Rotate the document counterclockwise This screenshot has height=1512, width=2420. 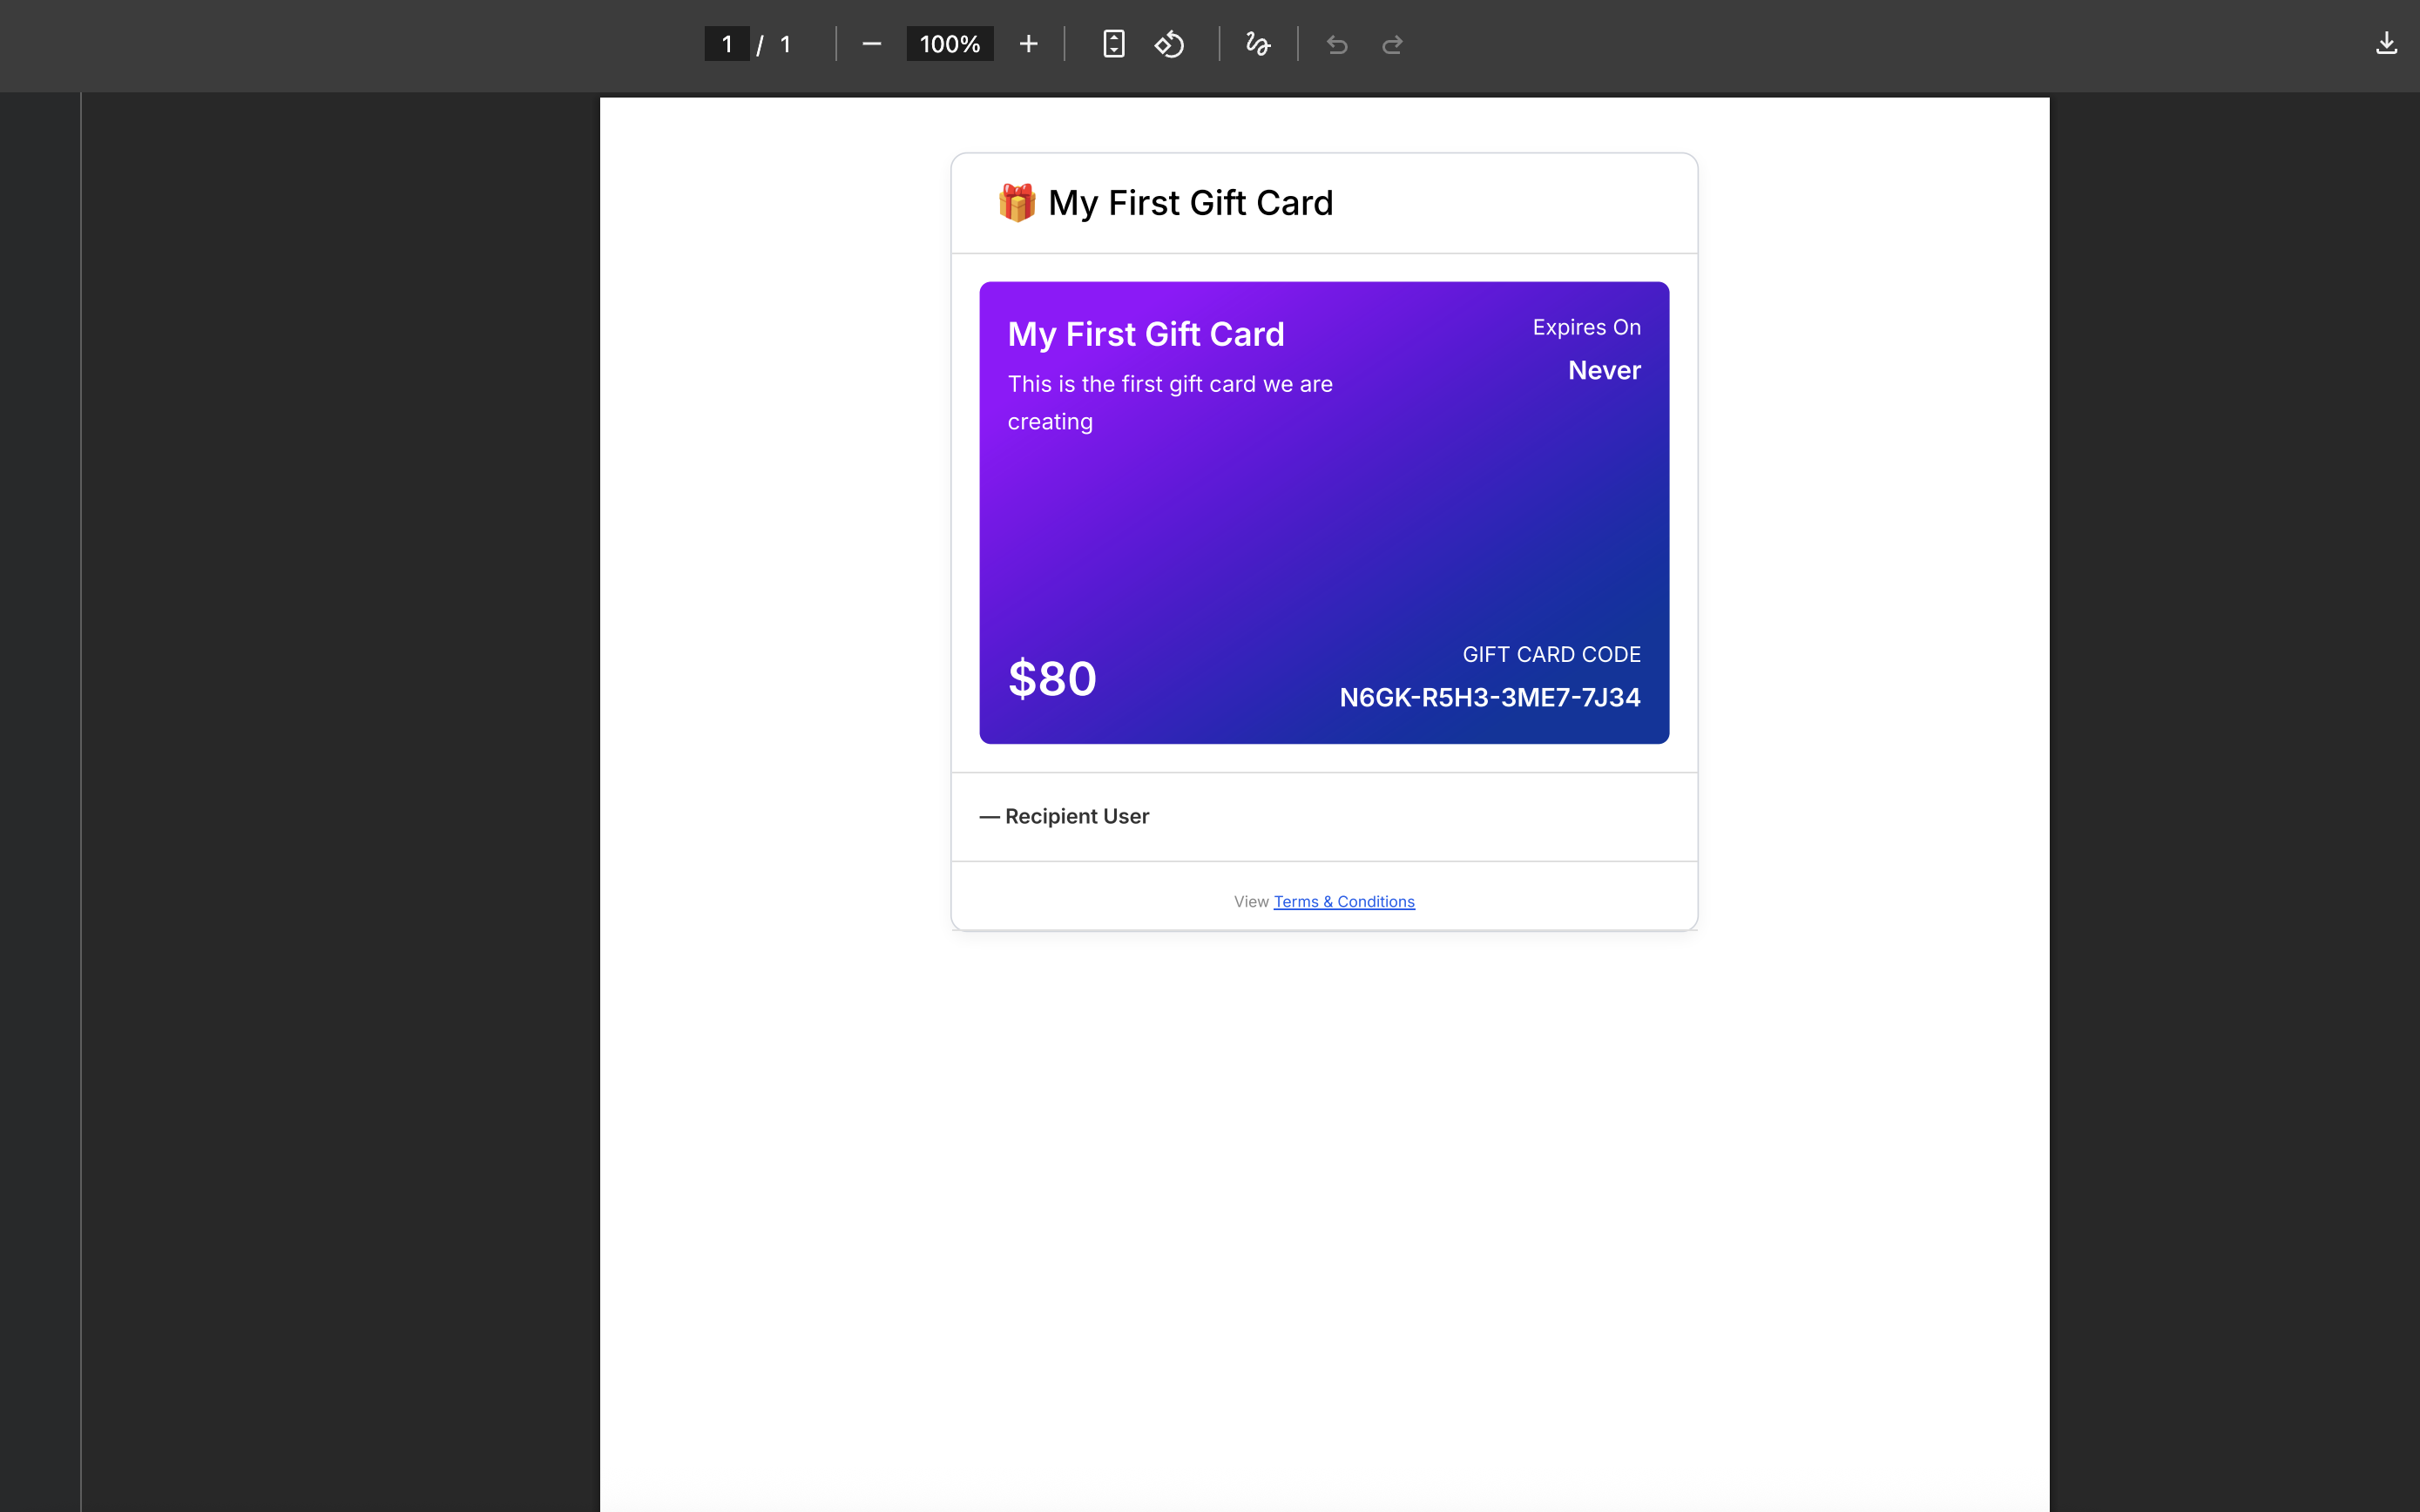click(x=1170, y=44)
